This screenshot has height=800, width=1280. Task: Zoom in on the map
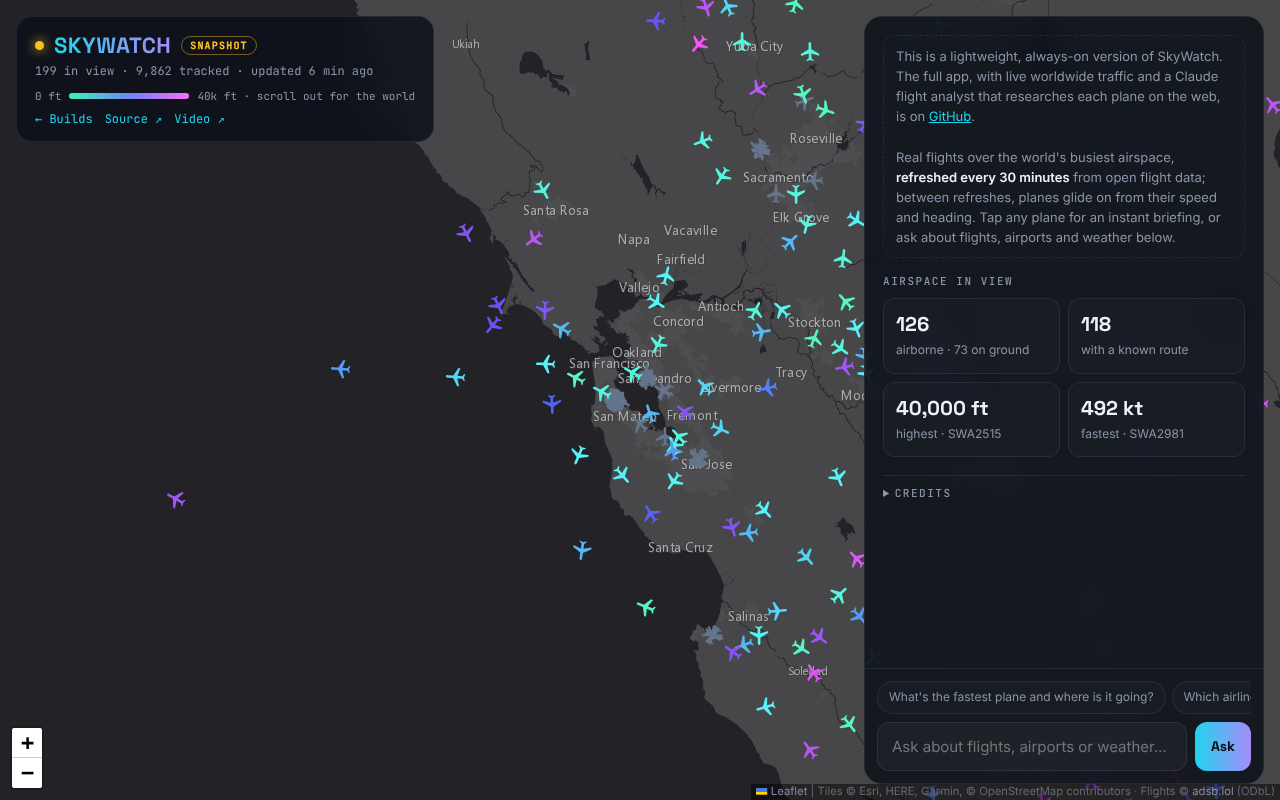[x=27, y=743]
